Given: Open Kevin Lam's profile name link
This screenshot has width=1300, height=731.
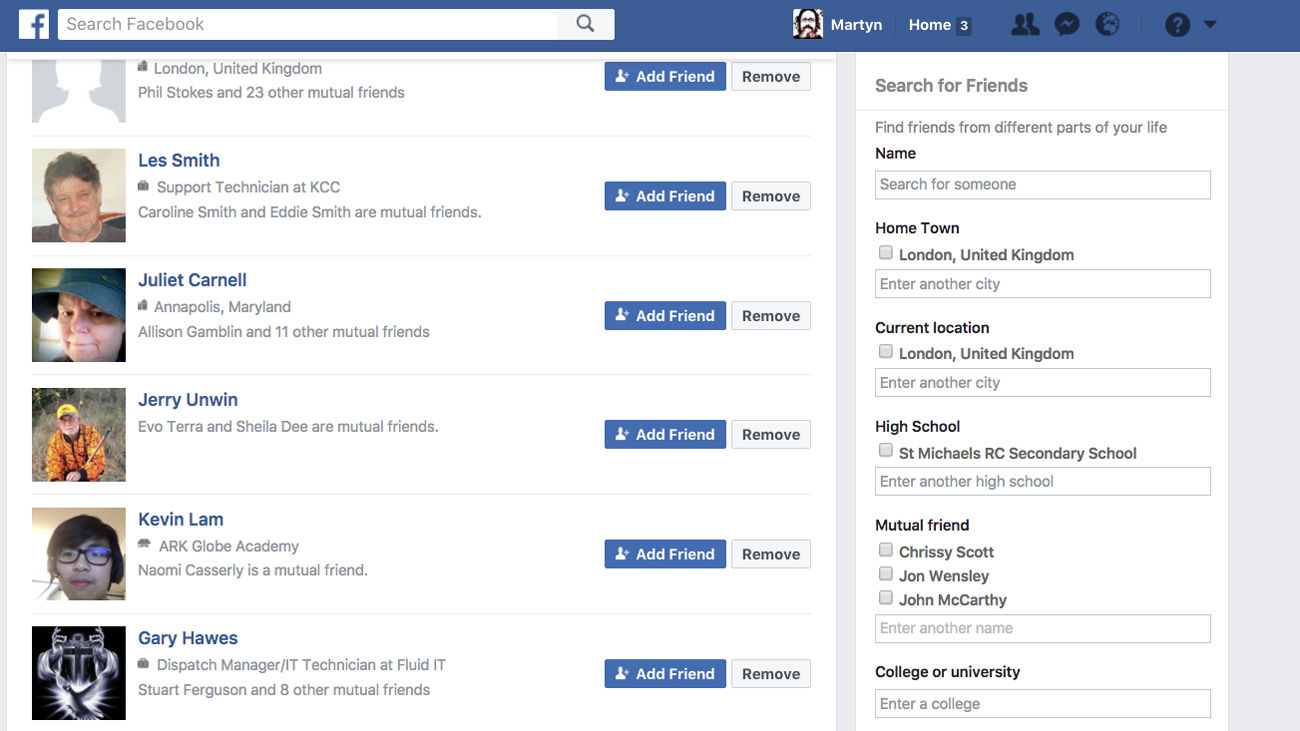Looking at the screenshot, I should click(x=181, y=519).
